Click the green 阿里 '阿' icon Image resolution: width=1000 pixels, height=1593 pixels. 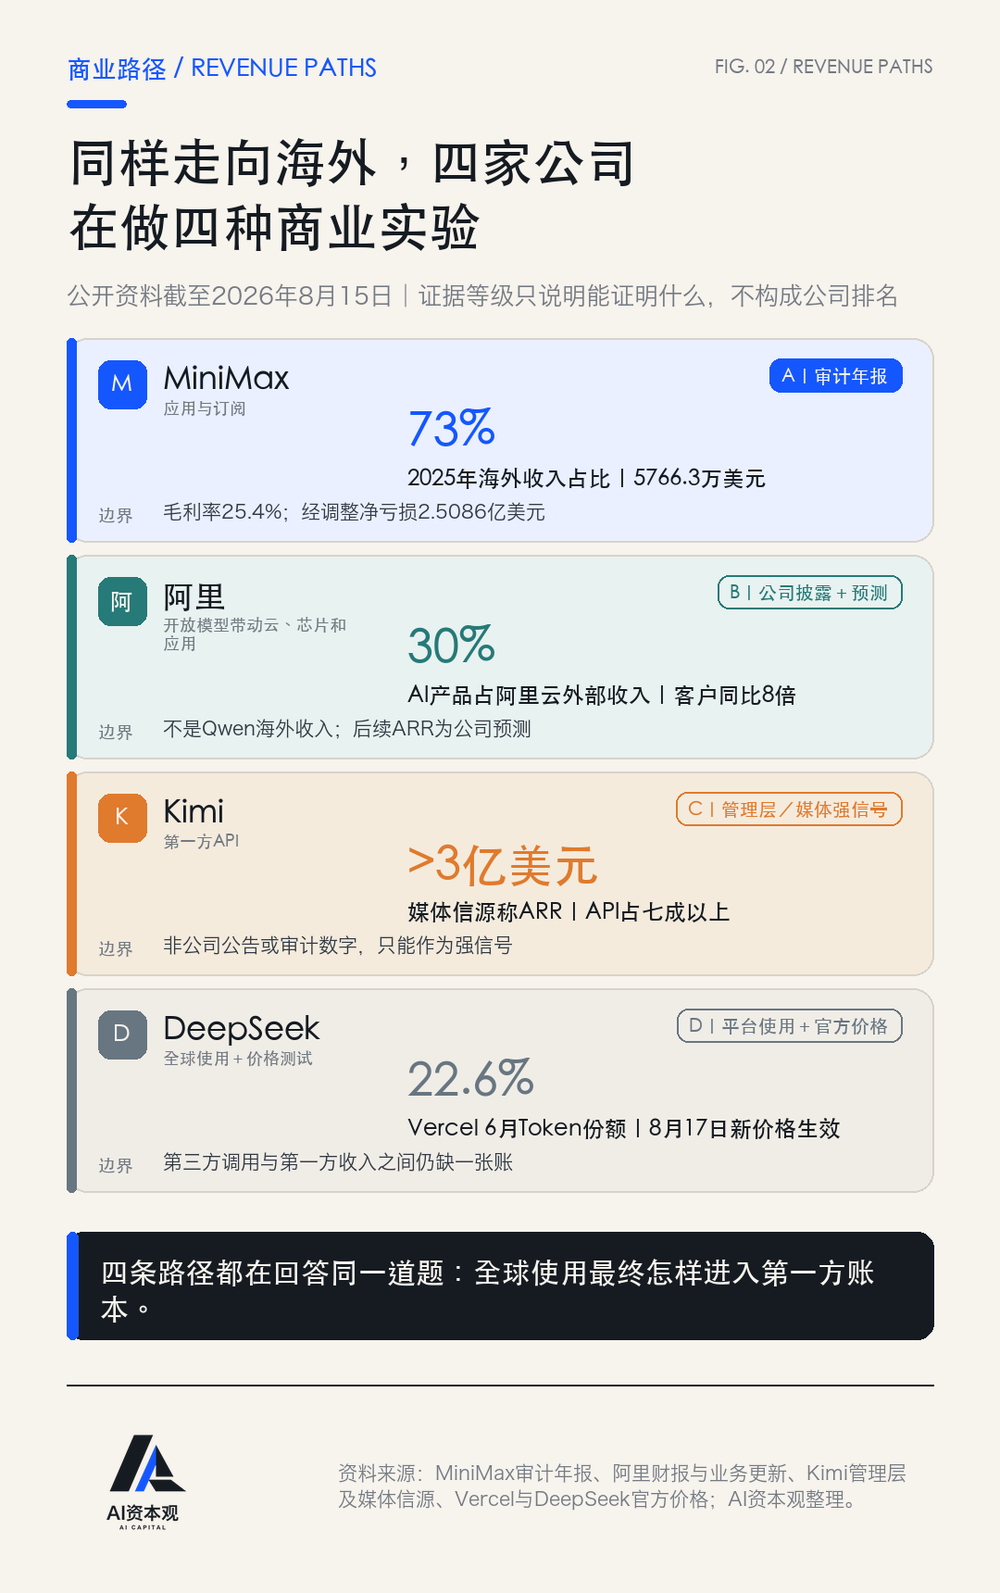pos(122,601)
